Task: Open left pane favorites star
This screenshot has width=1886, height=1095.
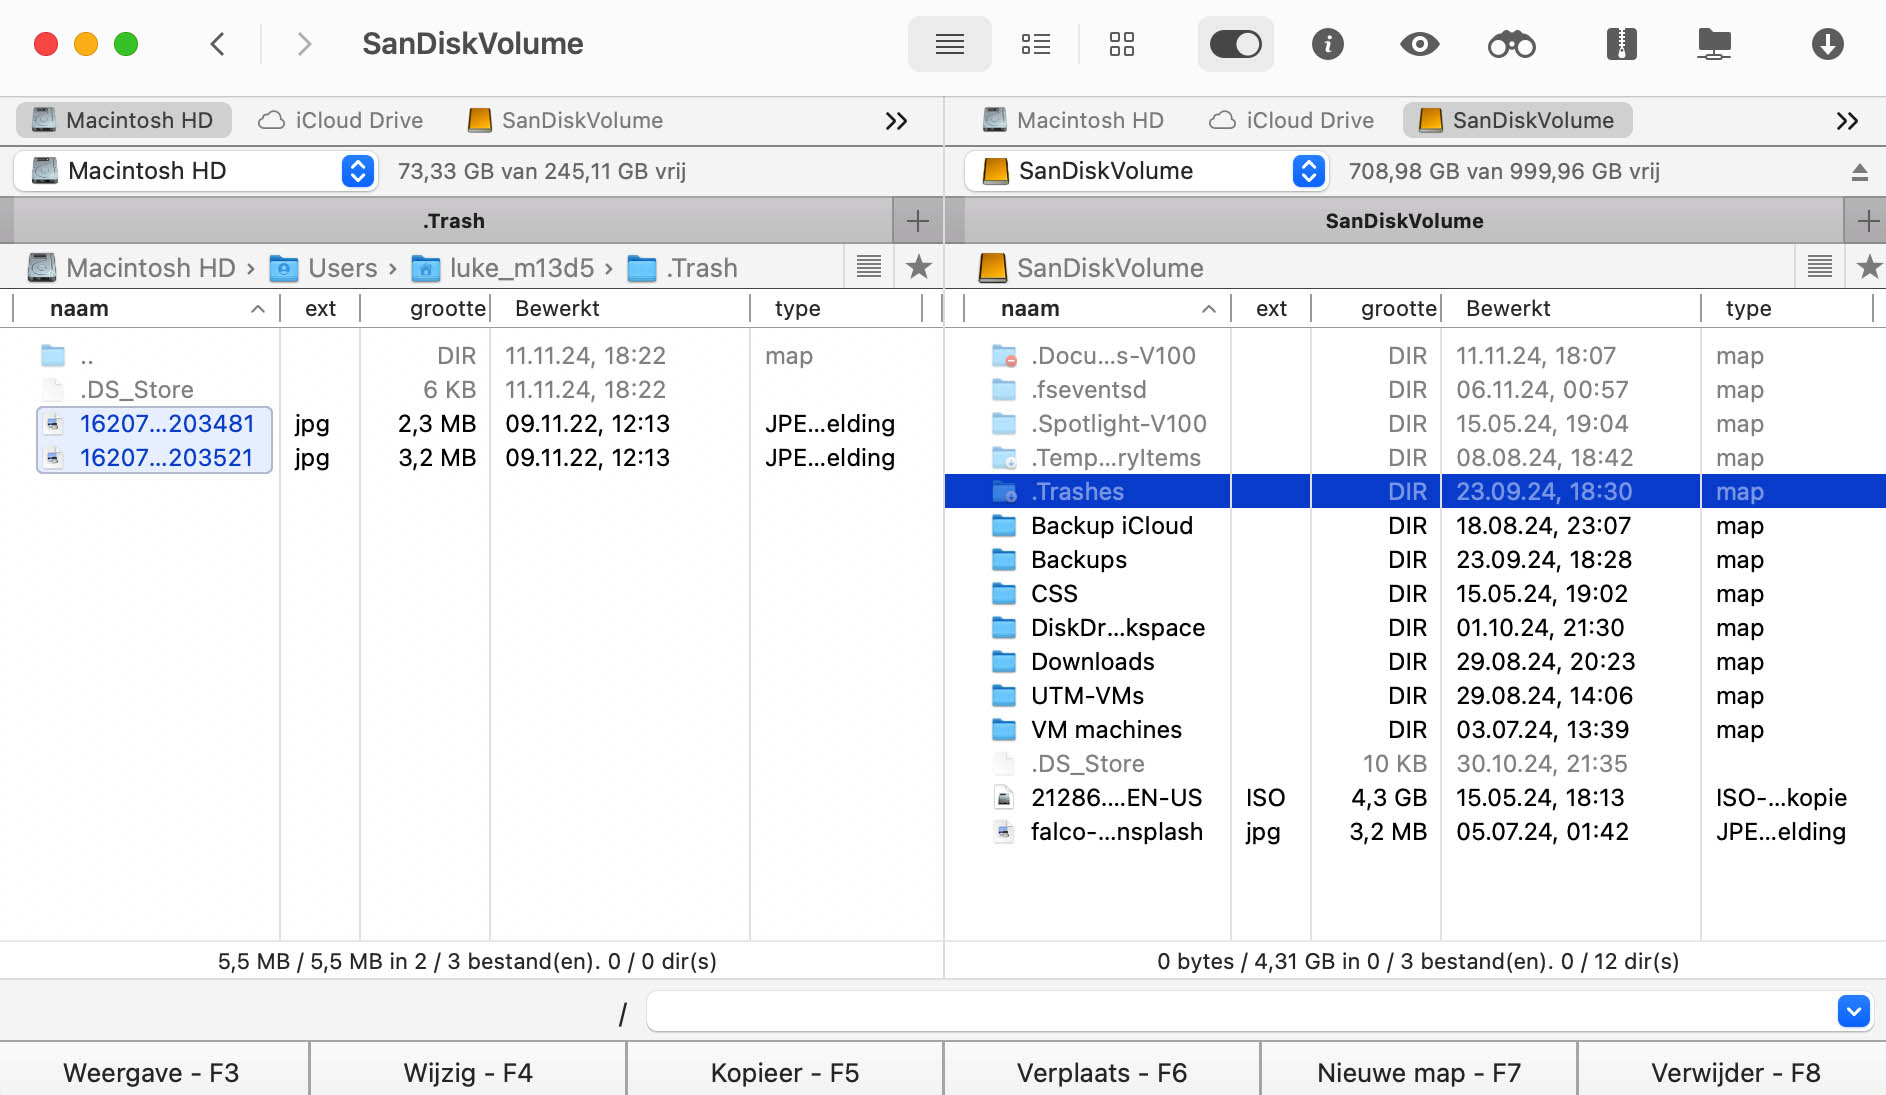Action: coord(918,267)
